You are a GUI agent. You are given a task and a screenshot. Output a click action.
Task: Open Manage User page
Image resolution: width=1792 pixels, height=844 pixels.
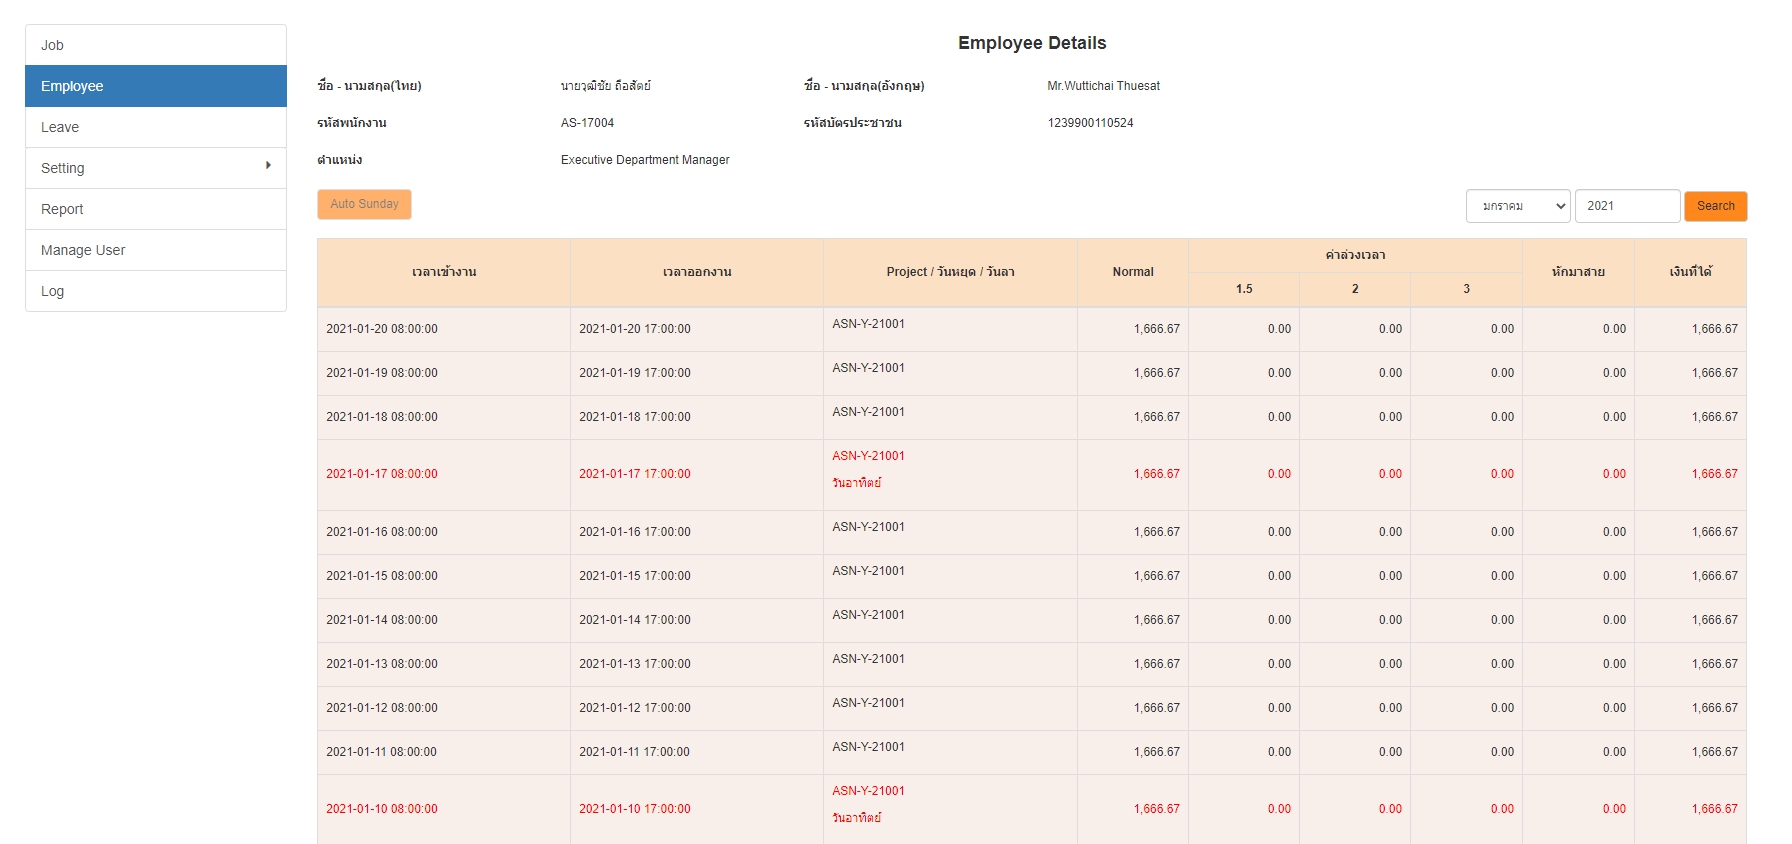pyautogui.click(x=156, y=250)
